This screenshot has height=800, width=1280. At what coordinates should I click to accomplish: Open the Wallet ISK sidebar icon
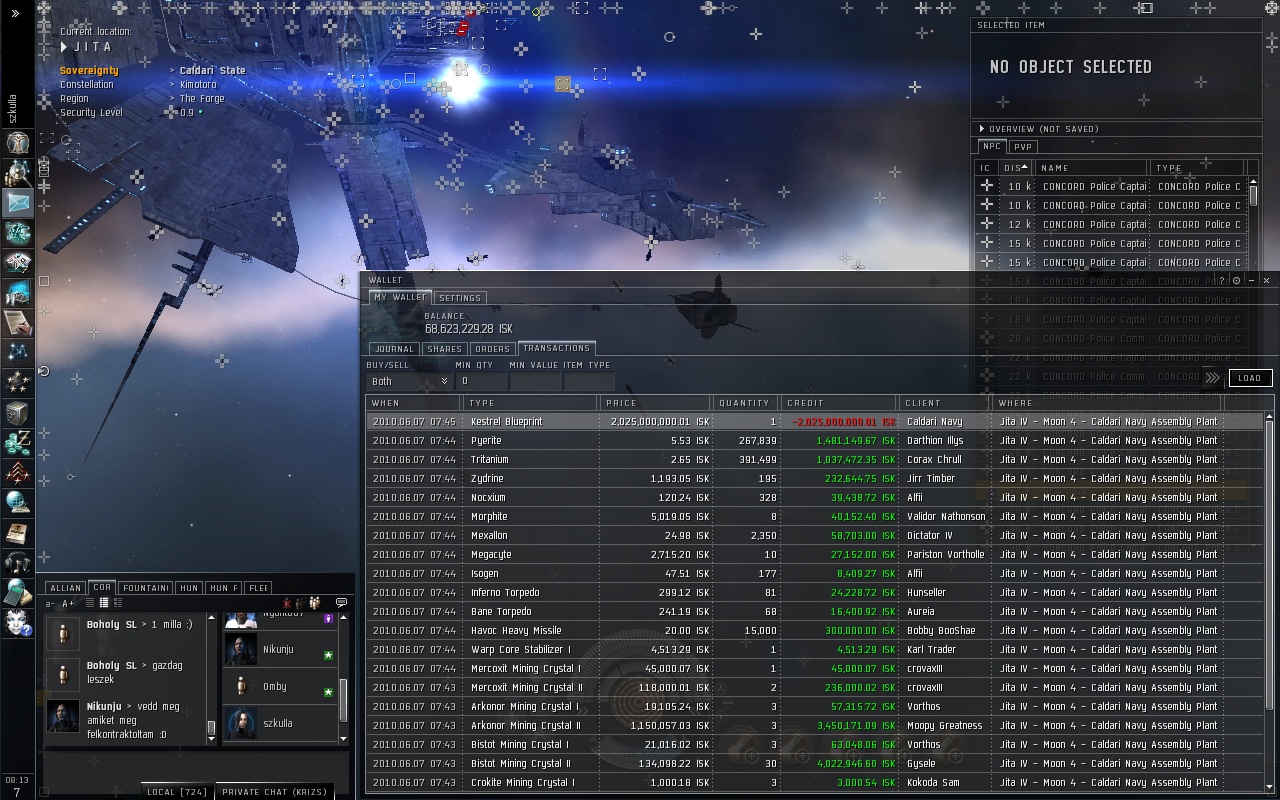[18, 442]
